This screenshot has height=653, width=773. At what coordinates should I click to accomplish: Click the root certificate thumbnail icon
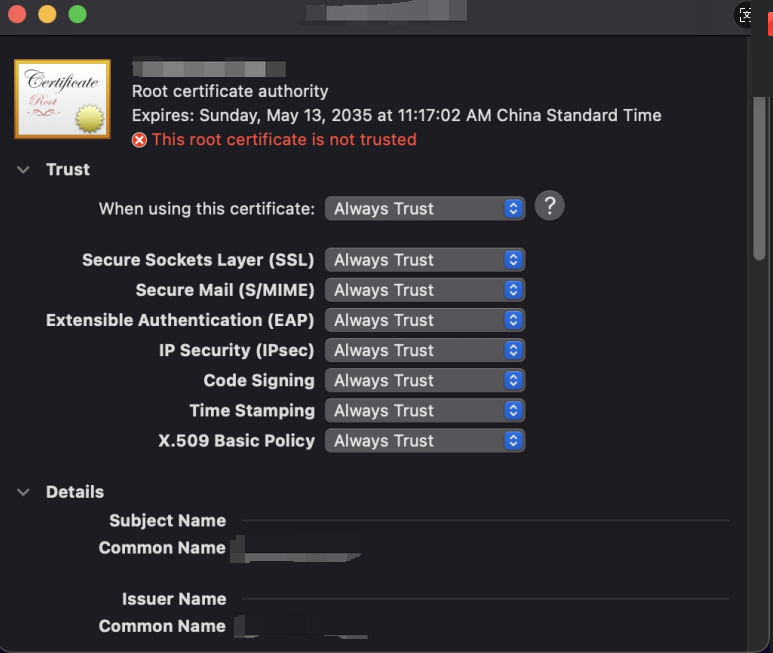[63, 99]
